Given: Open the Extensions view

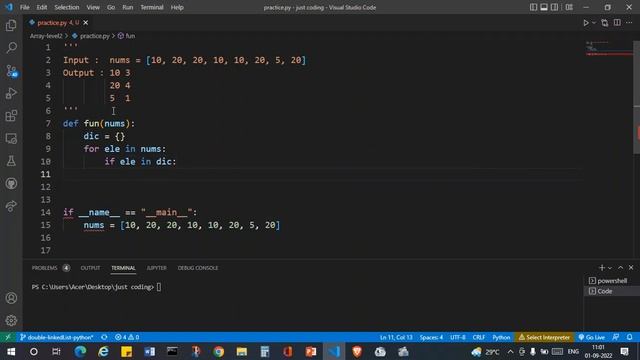Looking at the screenshot, I should tap(11, 116).
